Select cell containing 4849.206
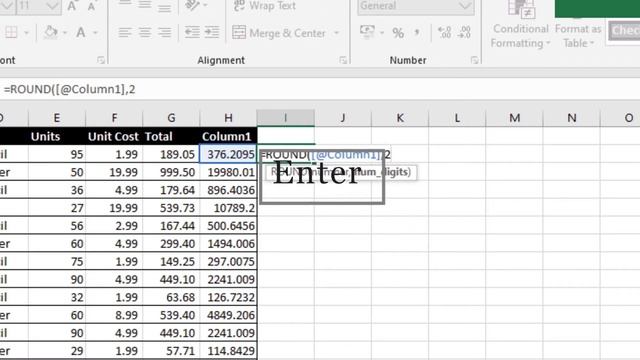 coord(228,315)
